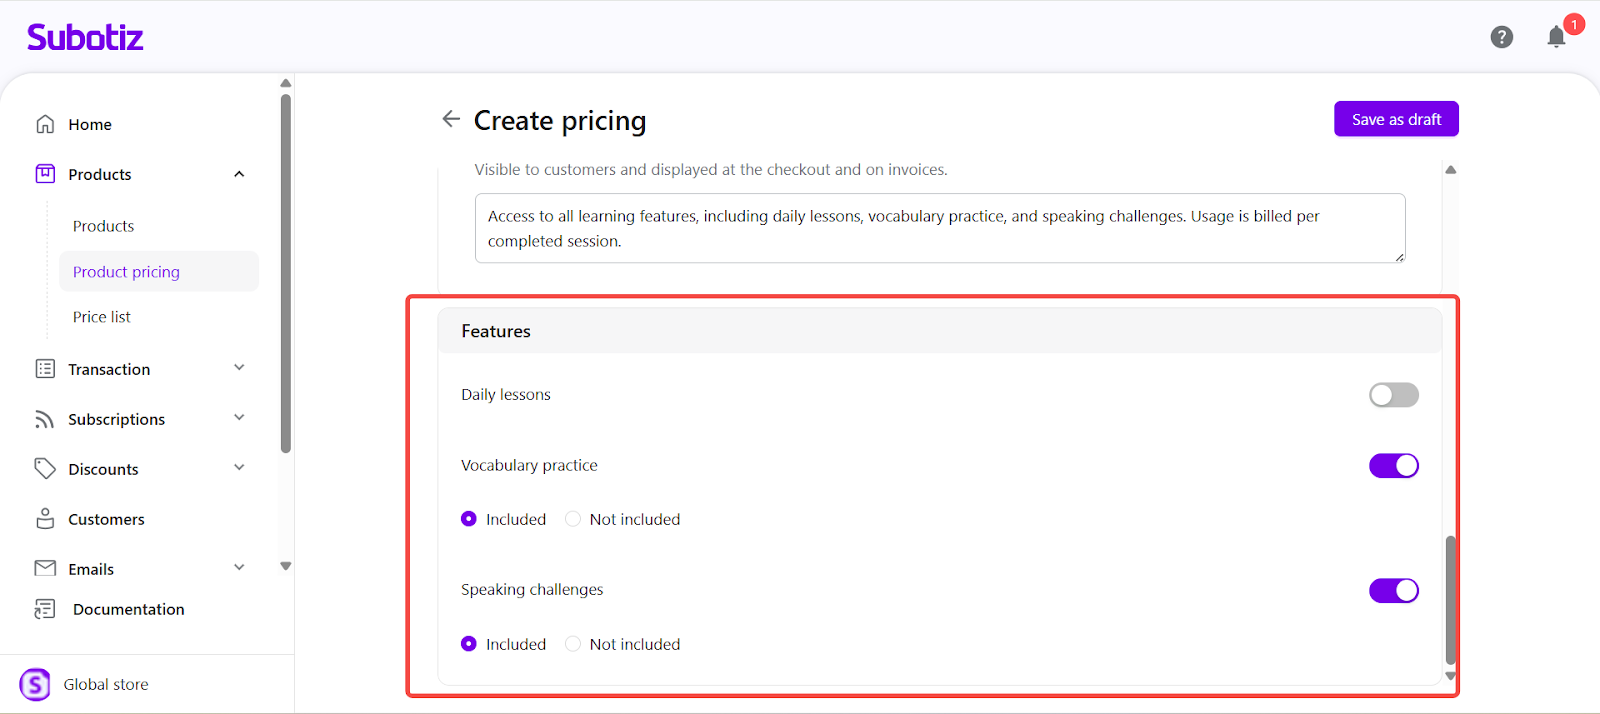Turn off the Vocabulary practice toggle
The height and width of the screenshot is (714, 1600).
point(1393,466)
